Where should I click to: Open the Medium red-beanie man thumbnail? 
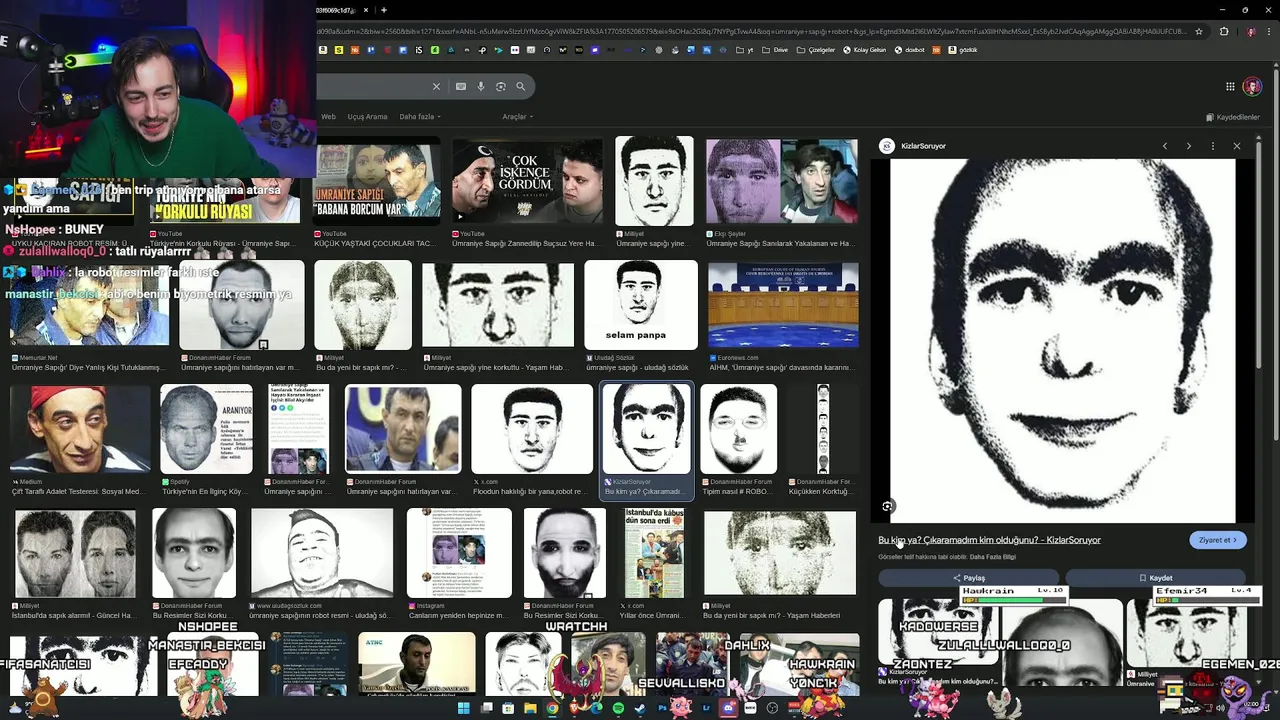[80, 429]
